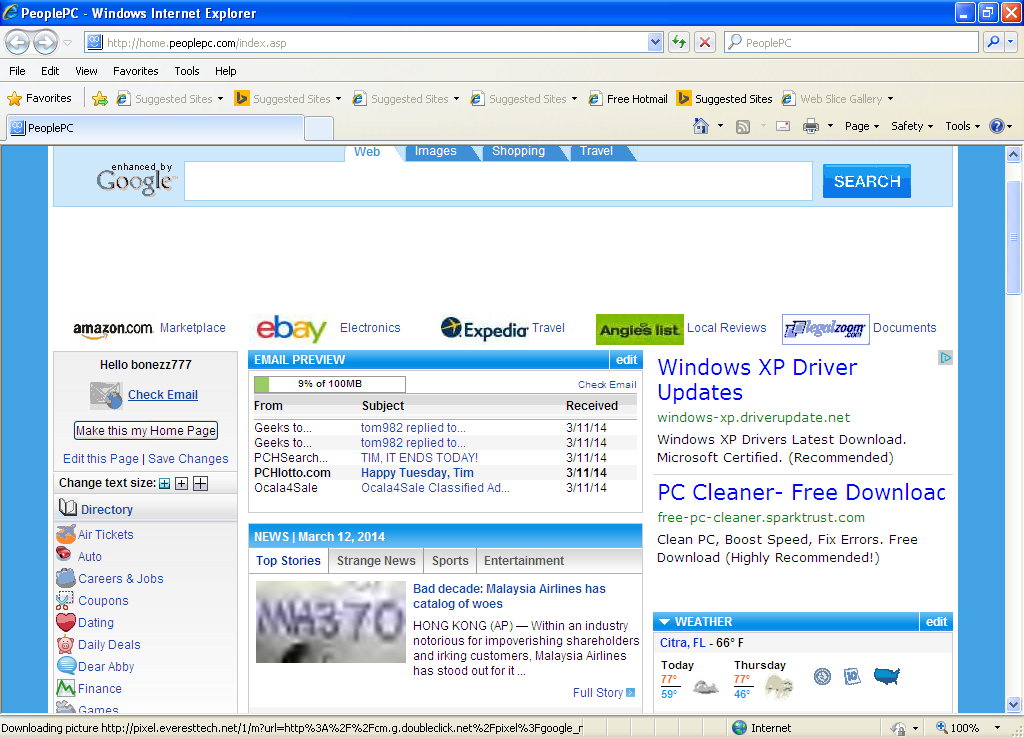Stop loading with the red X icon
The image size is (1024, 738).
[x=705, y=42]
